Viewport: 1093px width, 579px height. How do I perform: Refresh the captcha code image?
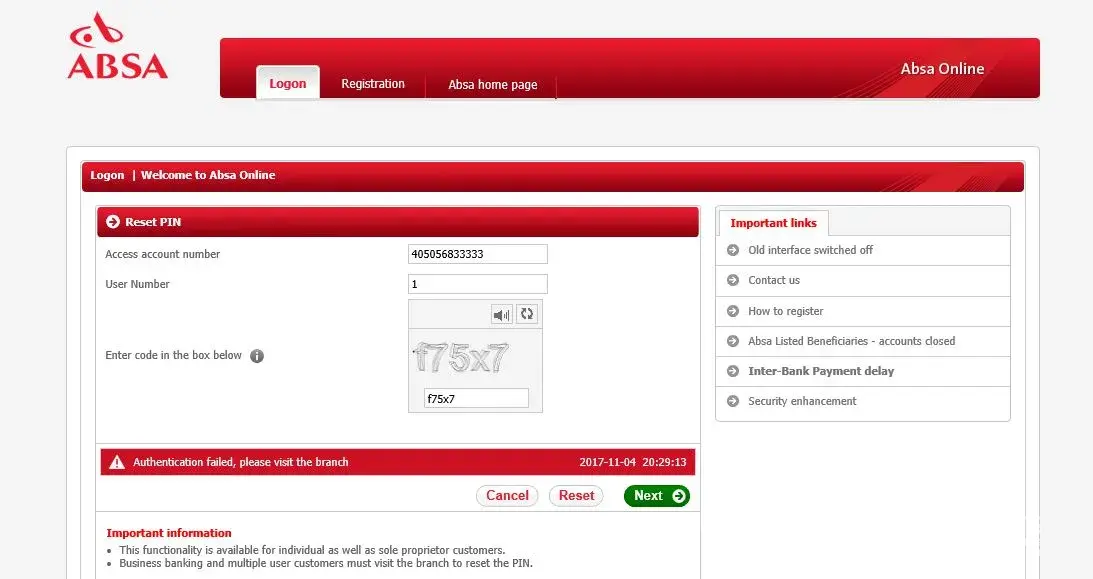tap(527, 314)
